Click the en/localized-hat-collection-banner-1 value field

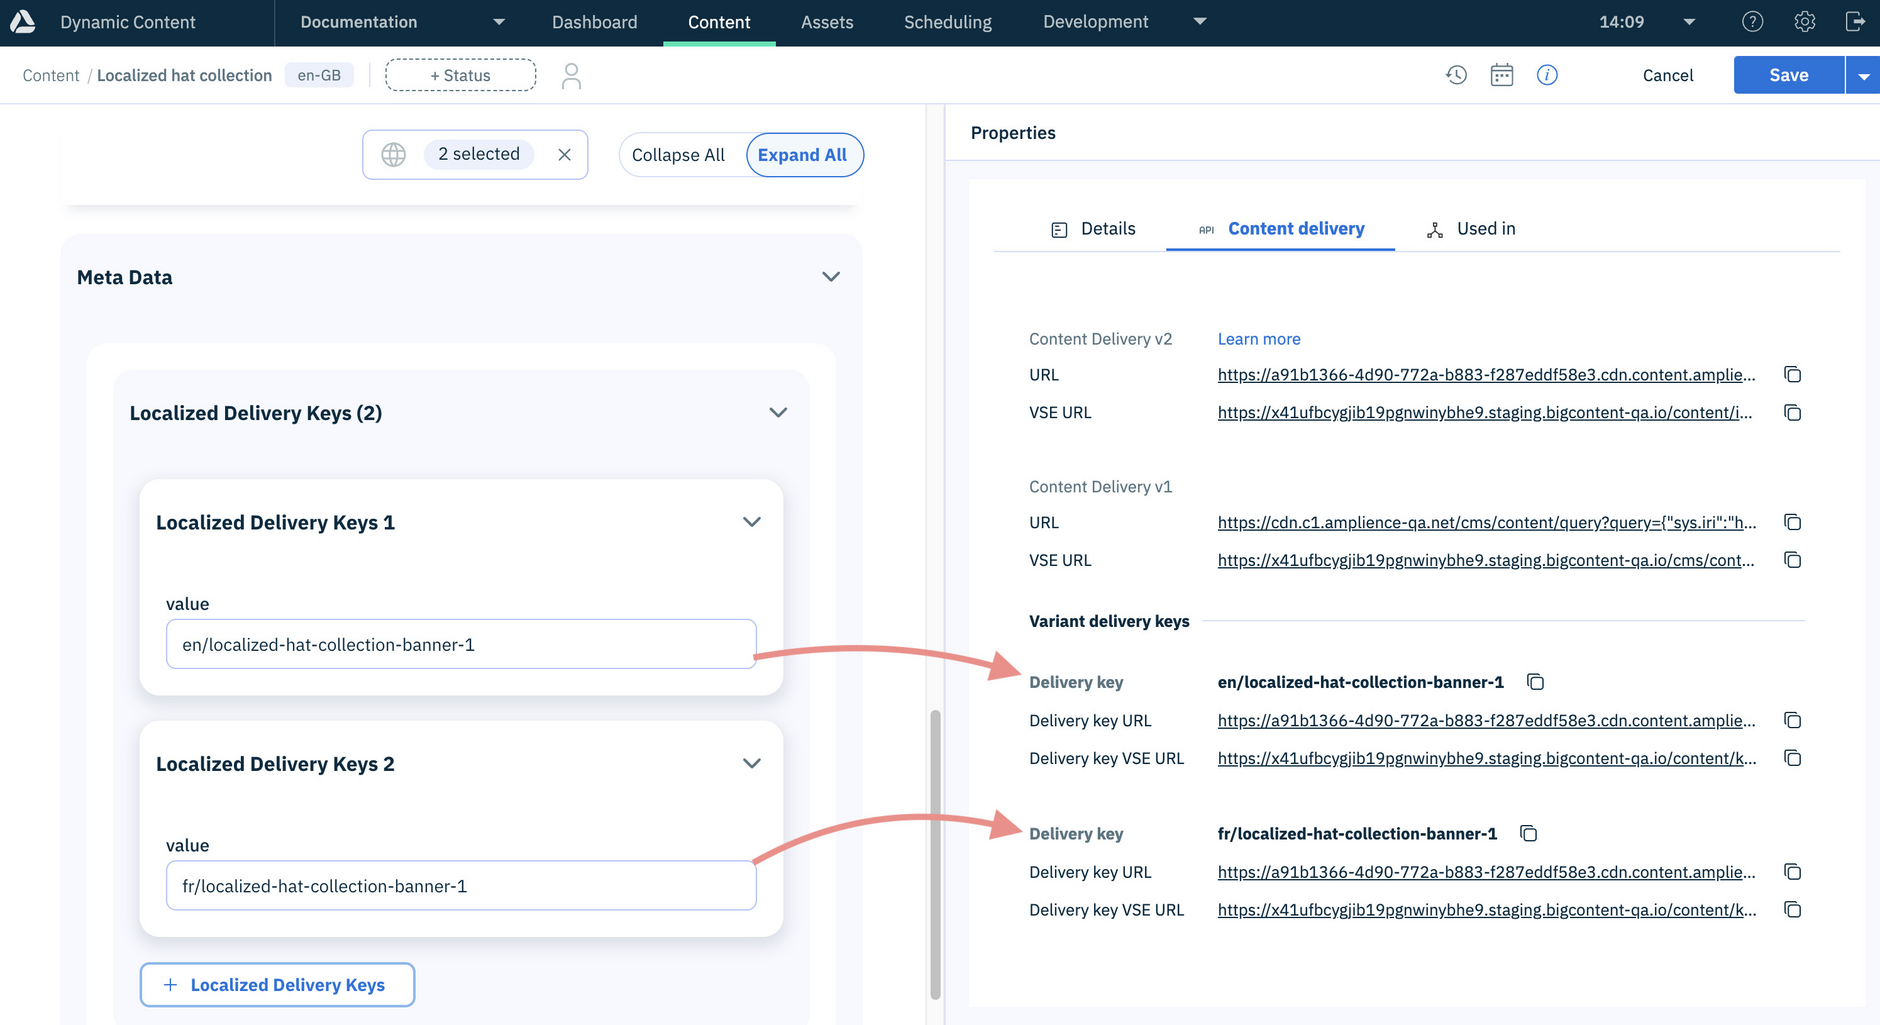click(x=461, y=645)
